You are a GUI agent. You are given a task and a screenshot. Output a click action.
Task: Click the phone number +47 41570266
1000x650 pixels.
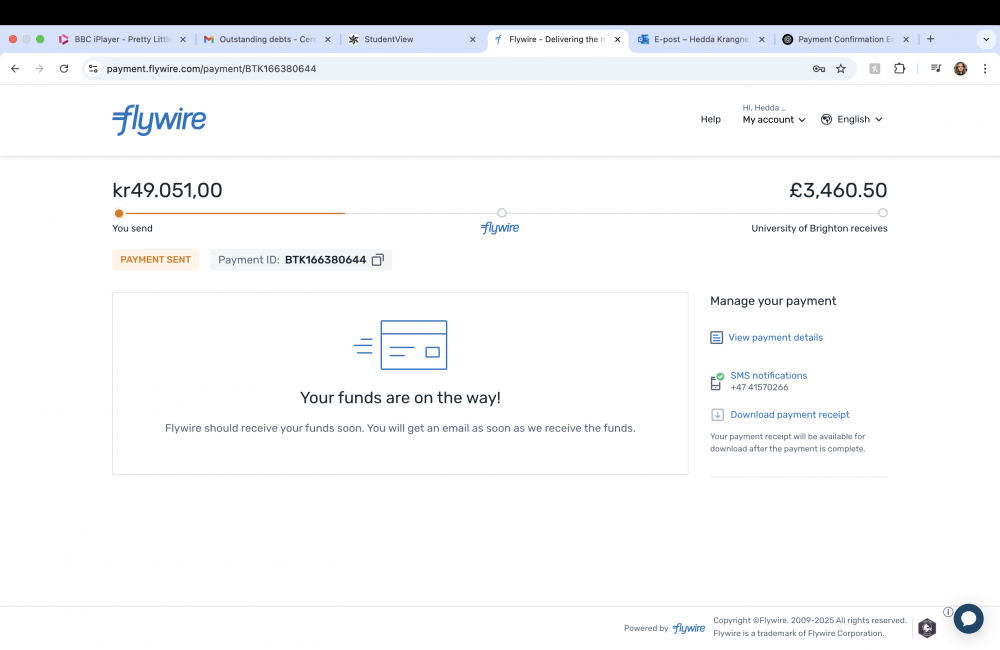[759, 387]
